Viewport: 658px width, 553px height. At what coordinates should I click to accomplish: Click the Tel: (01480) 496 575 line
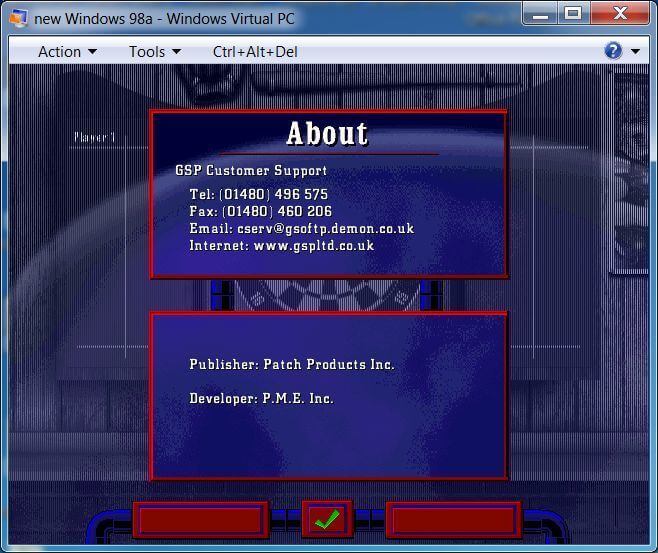click(258, 194)
